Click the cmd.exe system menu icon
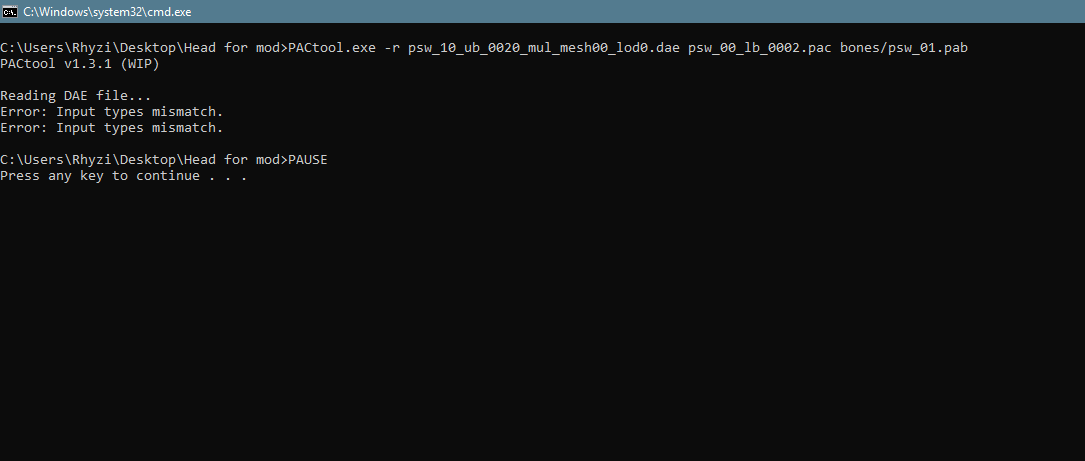Viewport: 1085px width, 461px height. pyautogui.click(x=10, y=11)
